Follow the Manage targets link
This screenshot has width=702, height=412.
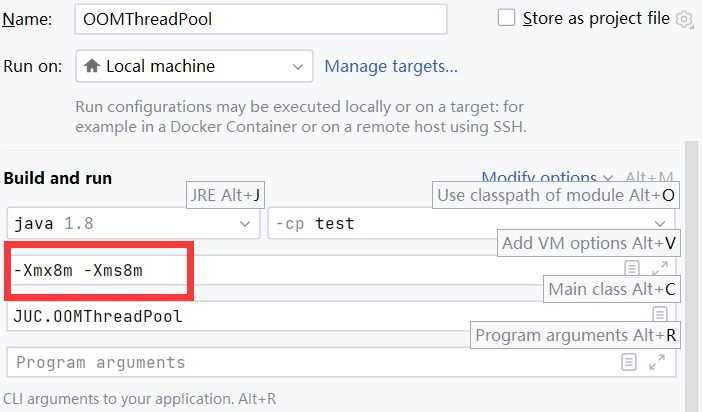tap(391, 66)
